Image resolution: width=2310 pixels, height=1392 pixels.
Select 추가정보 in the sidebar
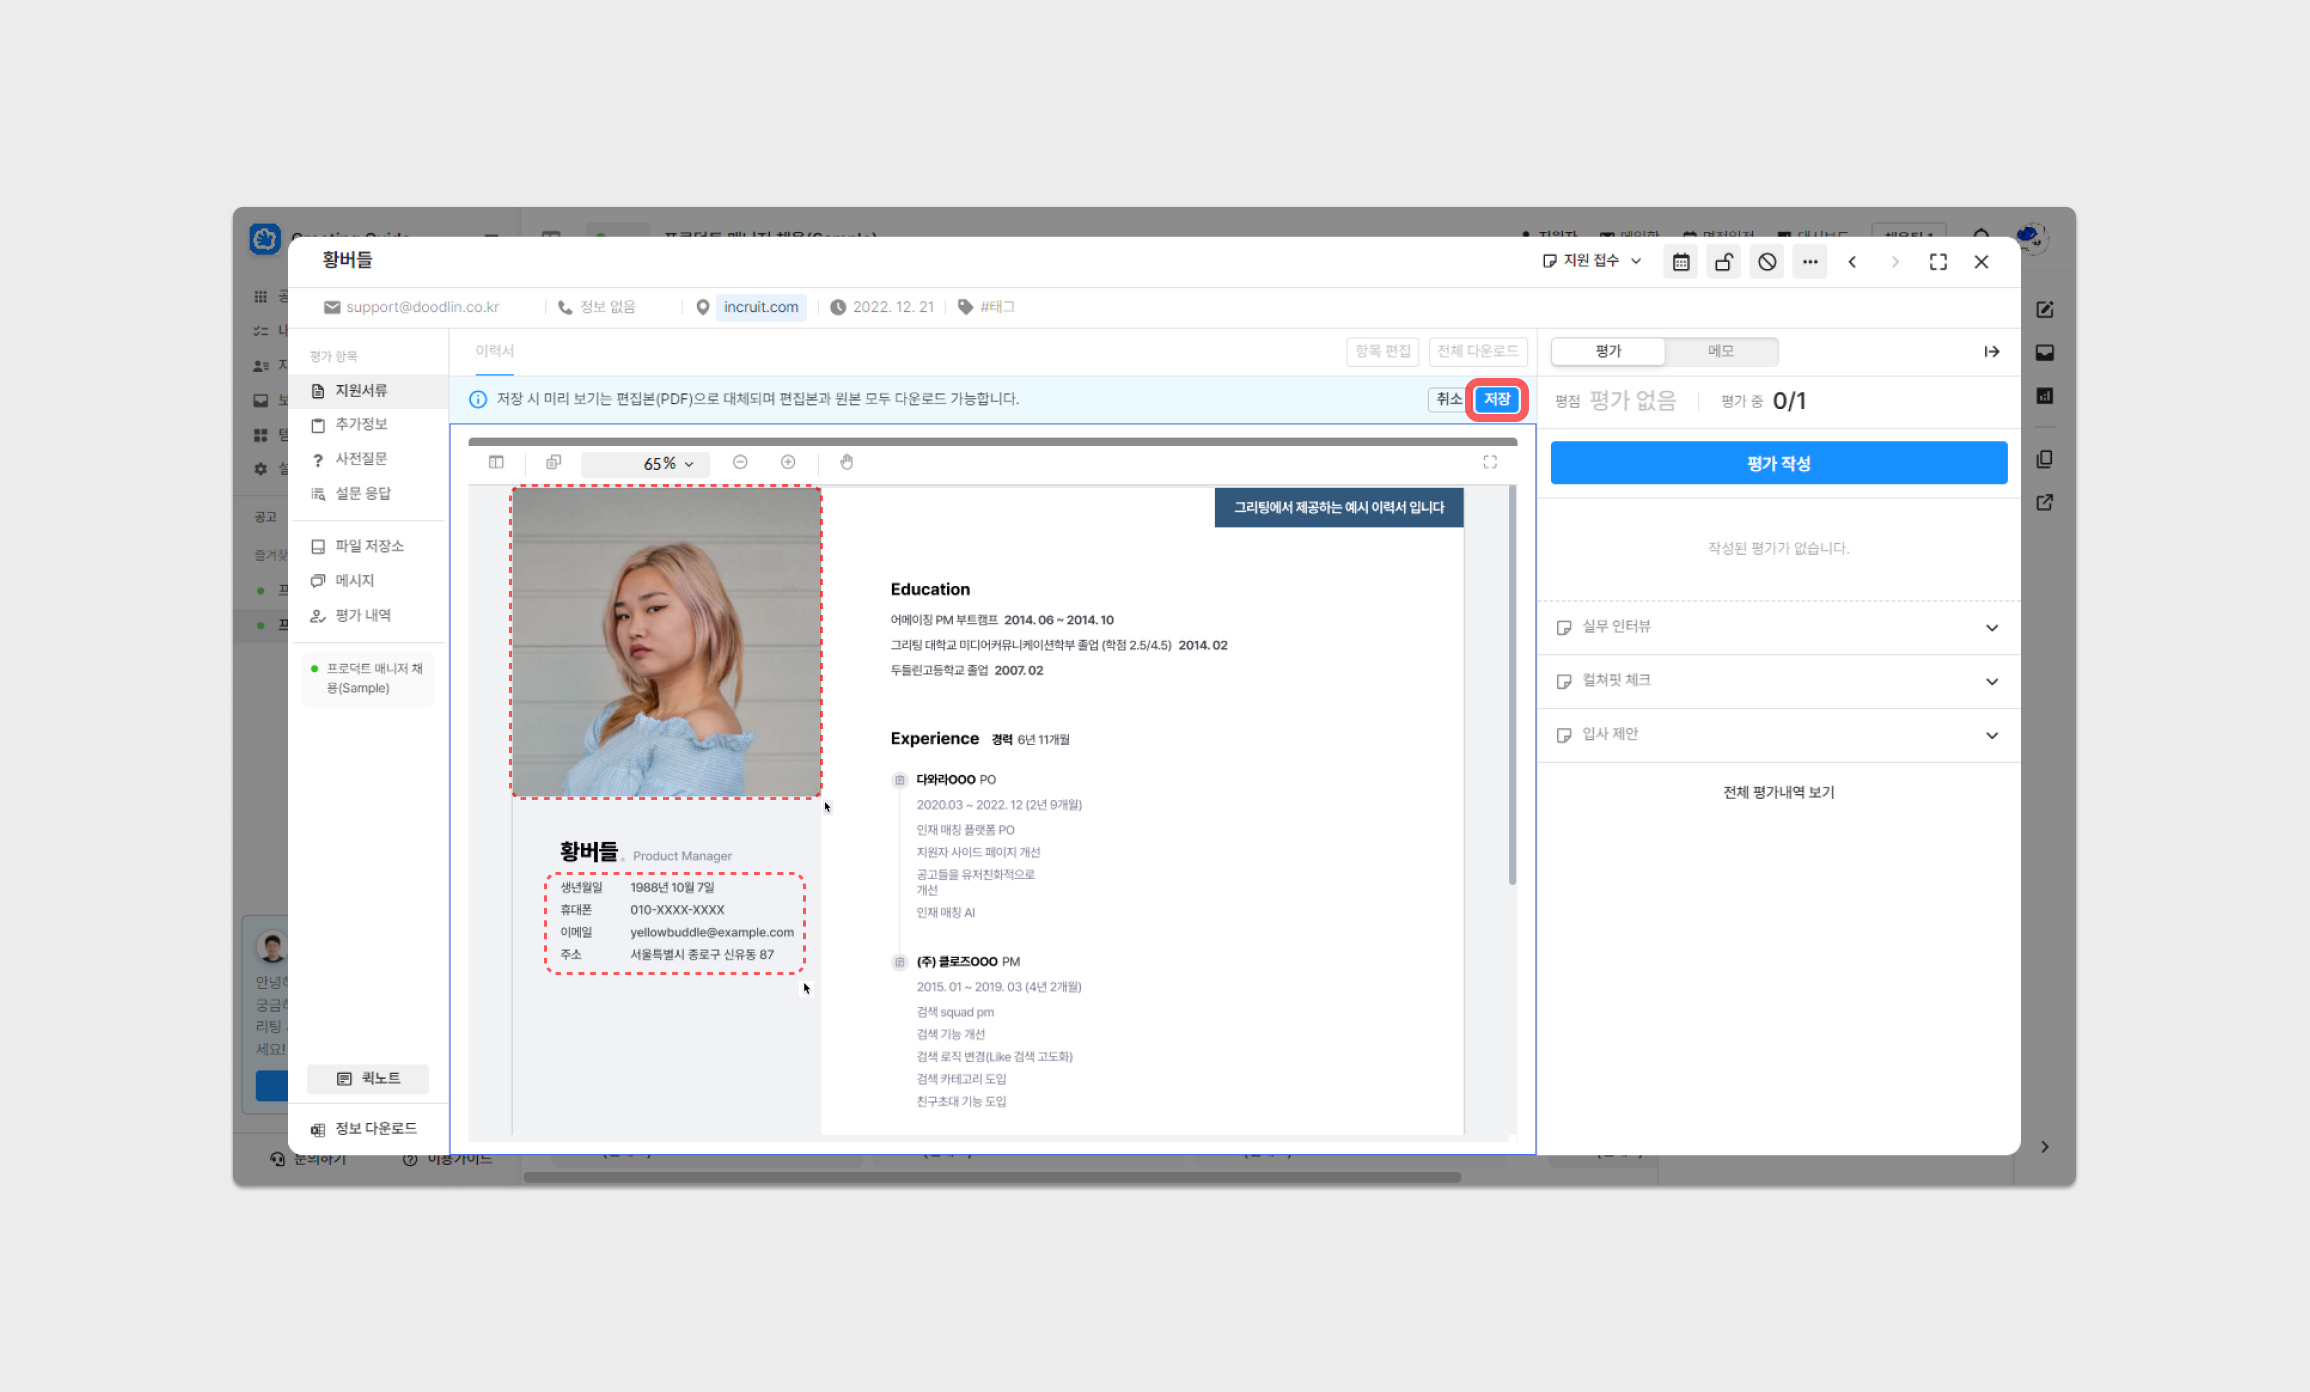coord(361,424)
